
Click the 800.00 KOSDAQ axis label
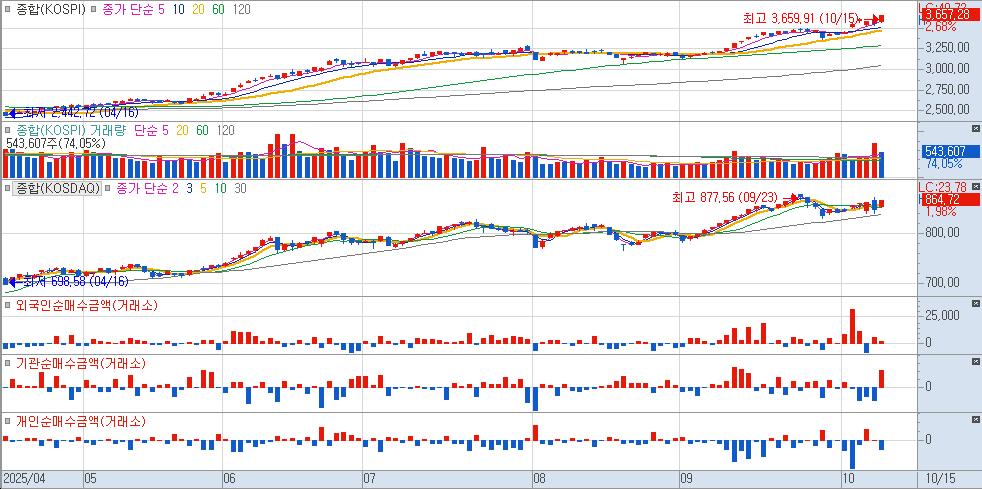943,232
